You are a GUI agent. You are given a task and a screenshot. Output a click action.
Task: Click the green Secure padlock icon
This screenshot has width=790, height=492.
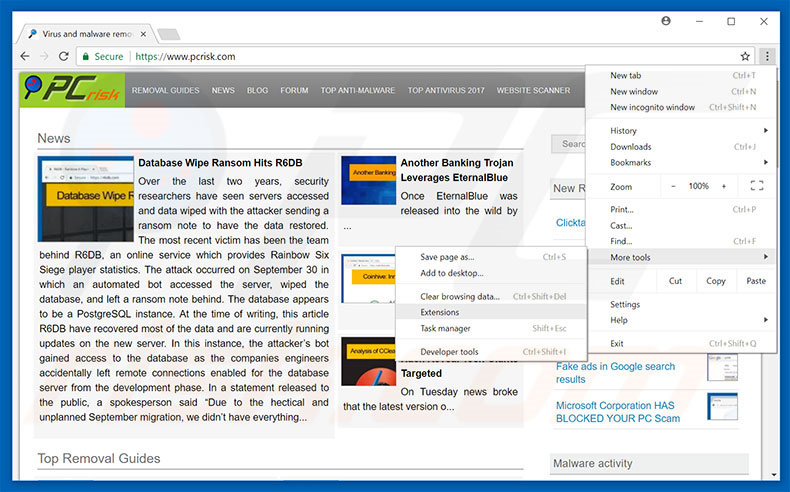86,56
